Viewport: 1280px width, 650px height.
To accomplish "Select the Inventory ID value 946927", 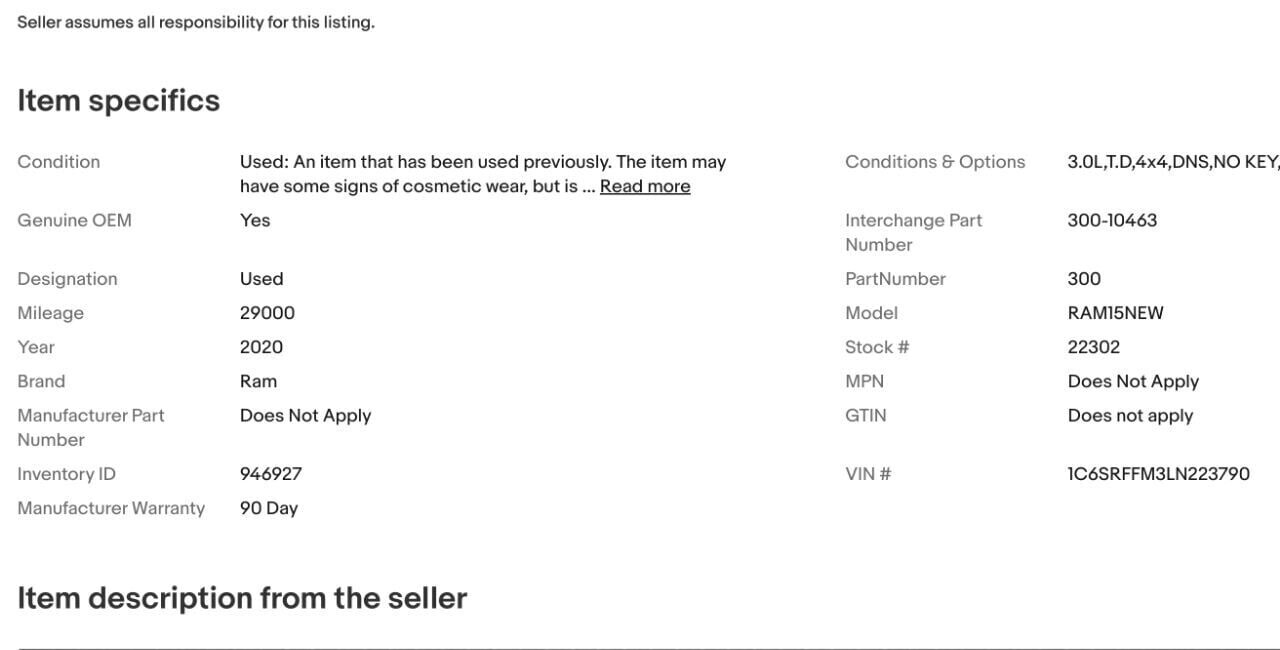I will (x=270, y=474).
